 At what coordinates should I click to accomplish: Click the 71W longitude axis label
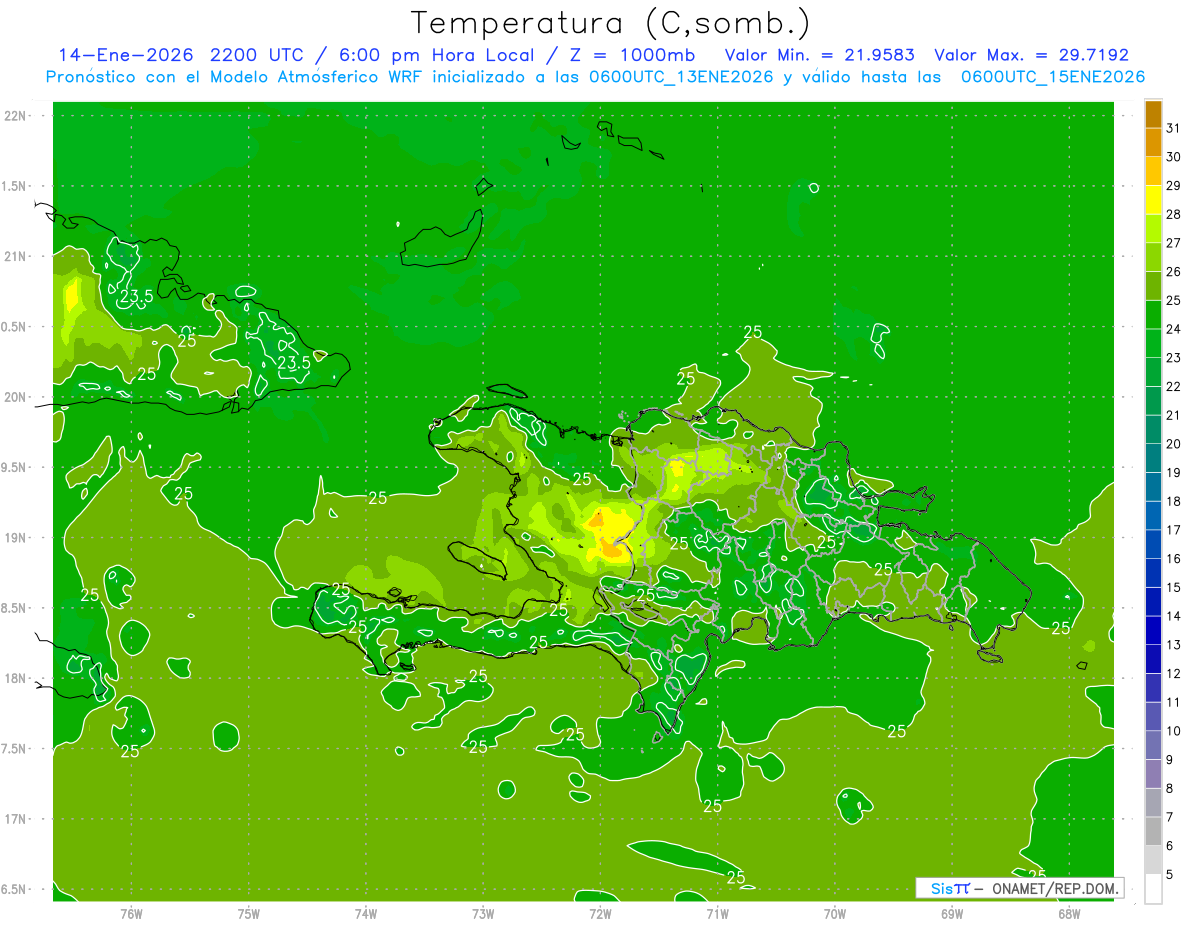[x=717, y=914]
